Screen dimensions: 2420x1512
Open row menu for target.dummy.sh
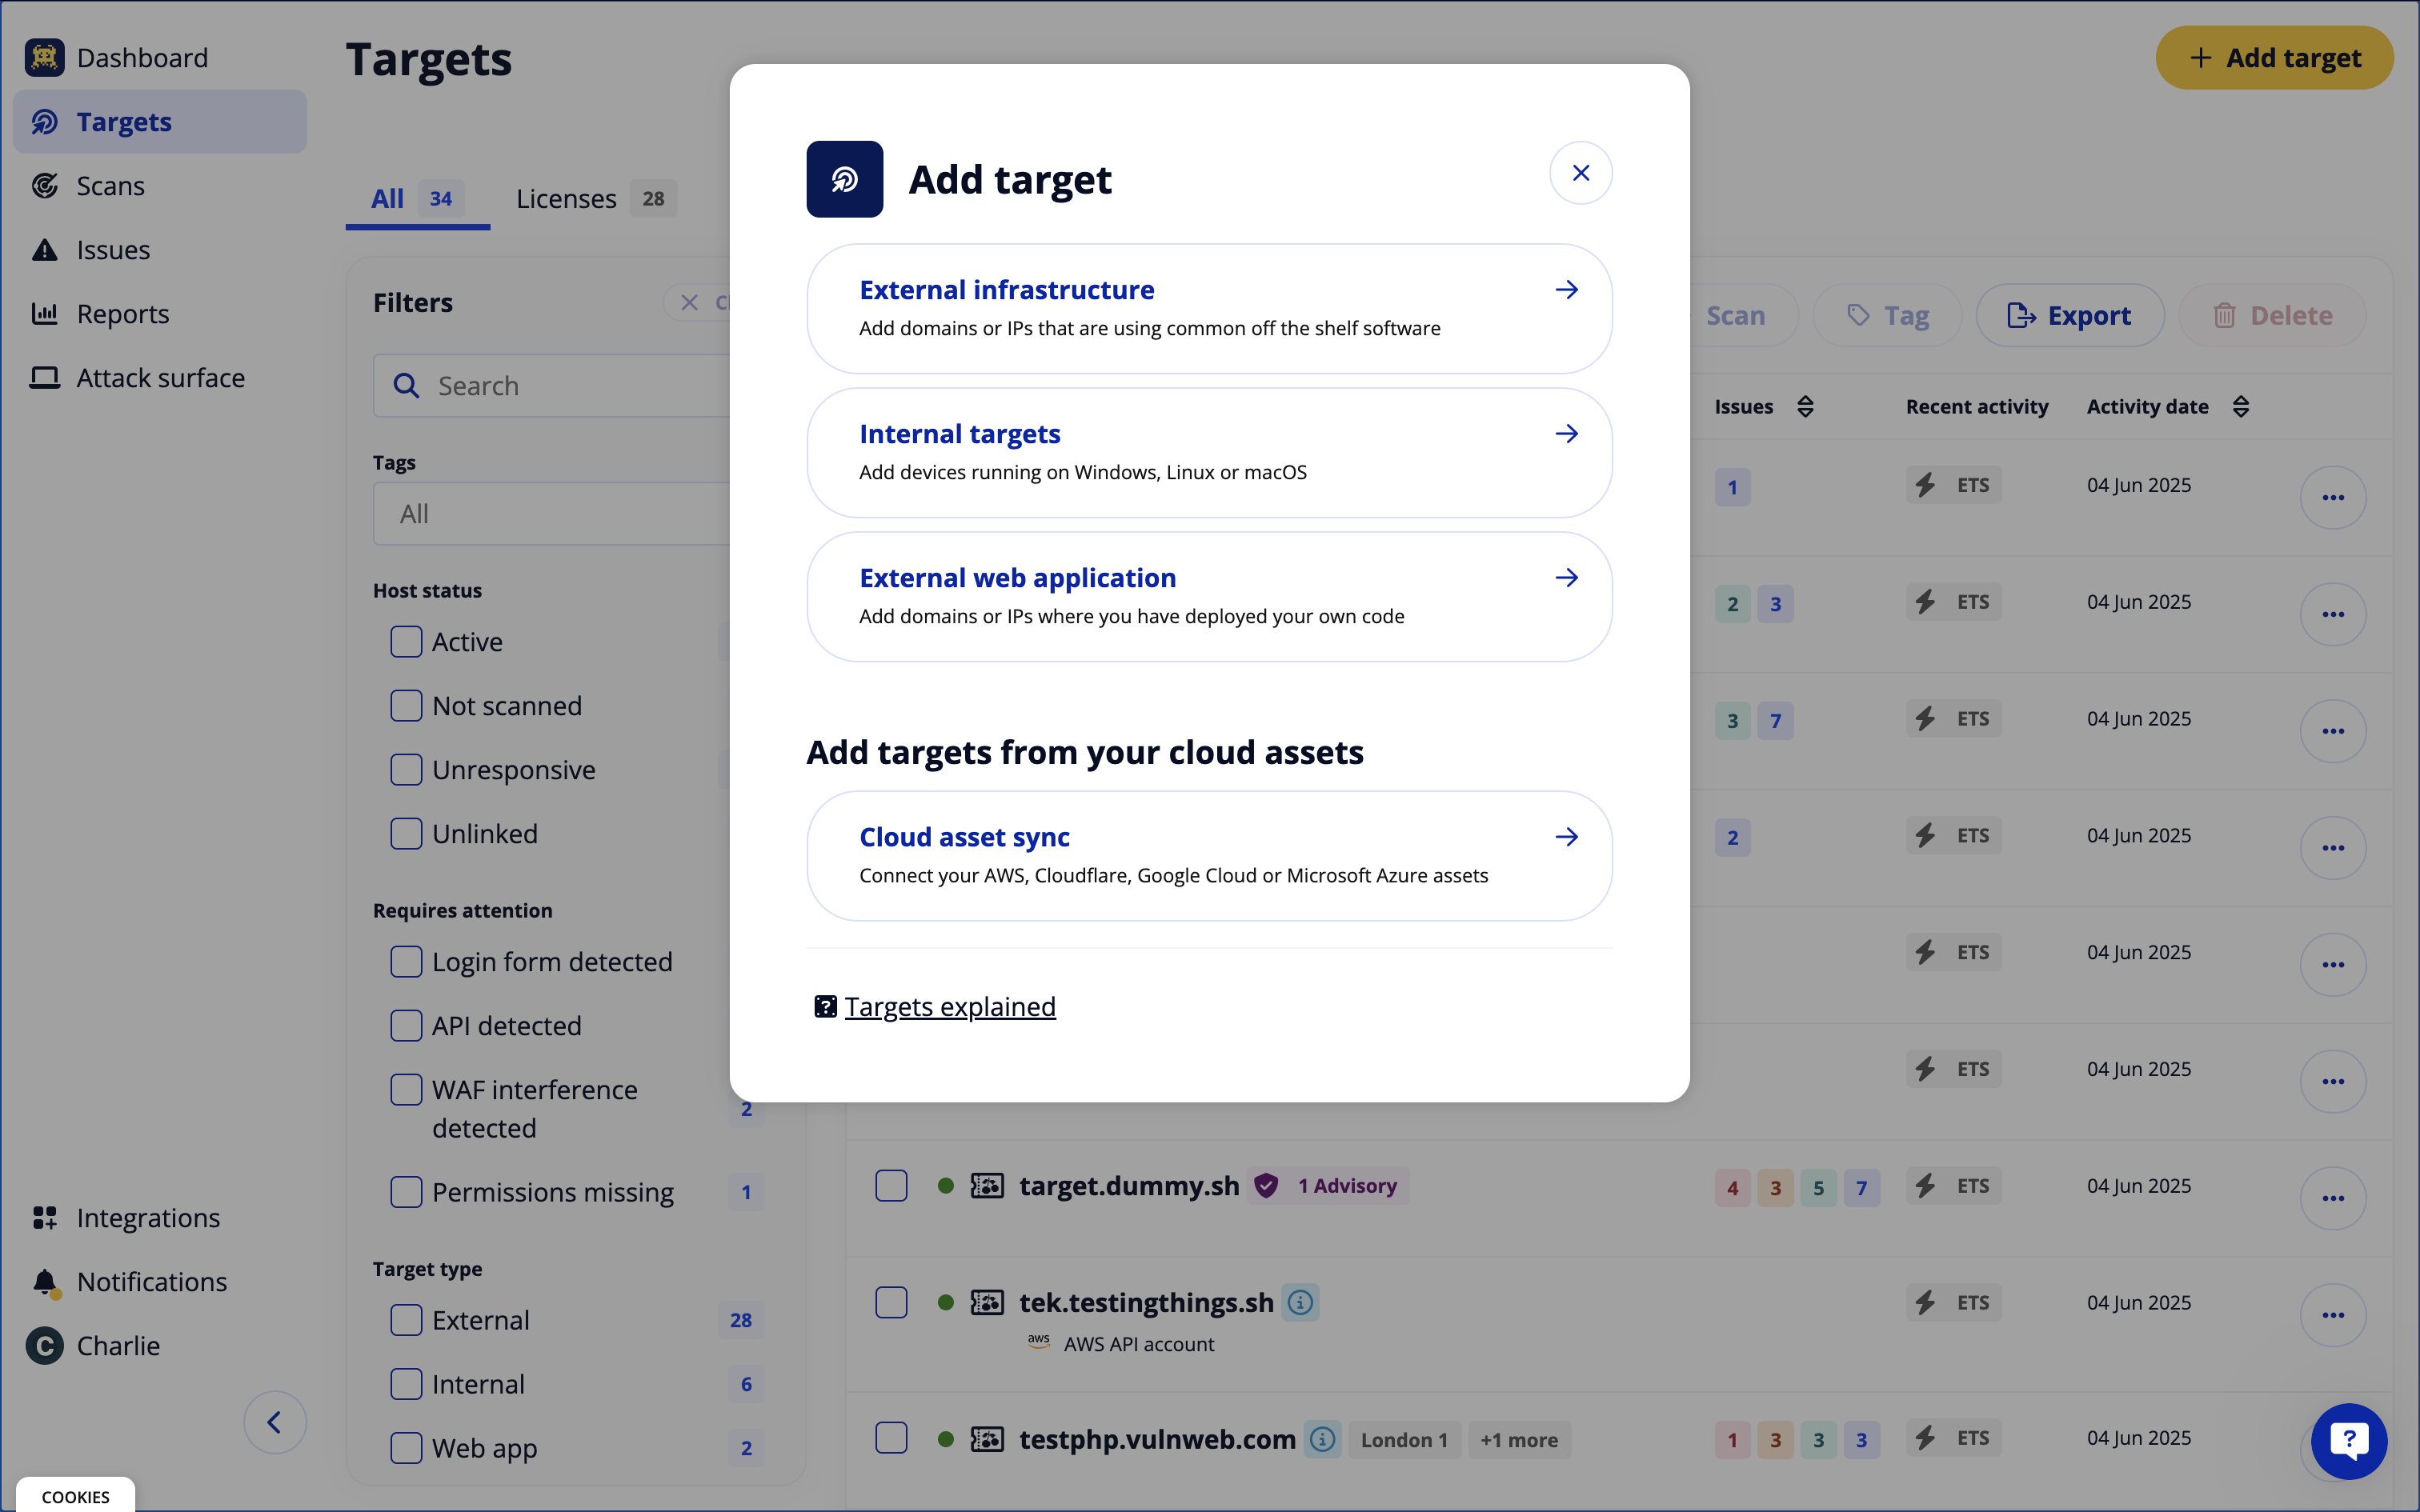pos(2332,1198)
